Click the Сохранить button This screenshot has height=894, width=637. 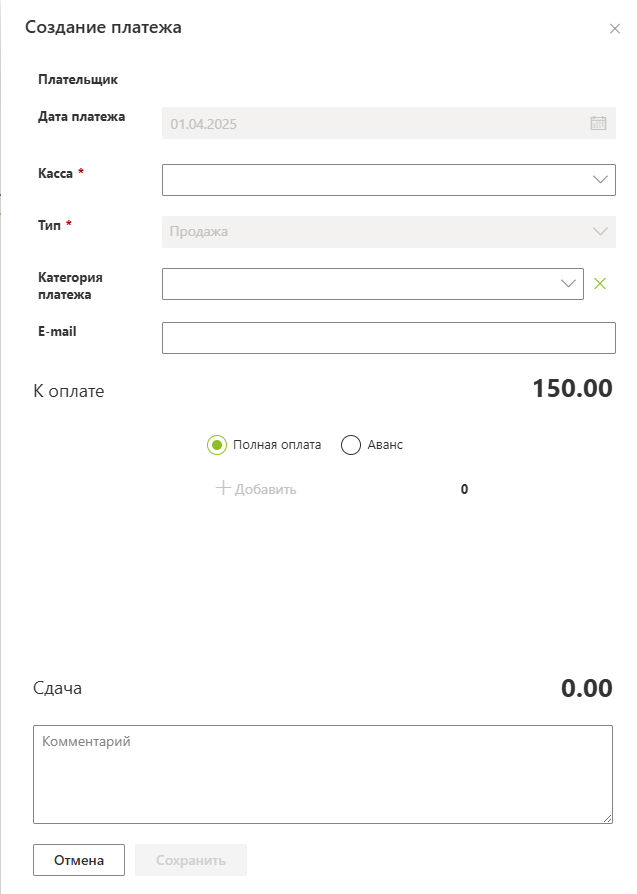coord(191,860)
